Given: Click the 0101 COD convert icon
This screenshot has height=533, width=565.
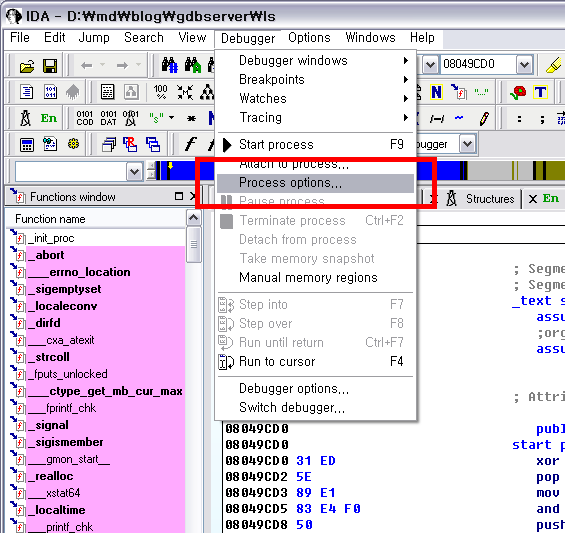Looking at the screenshot, I should tap(85, 118).
